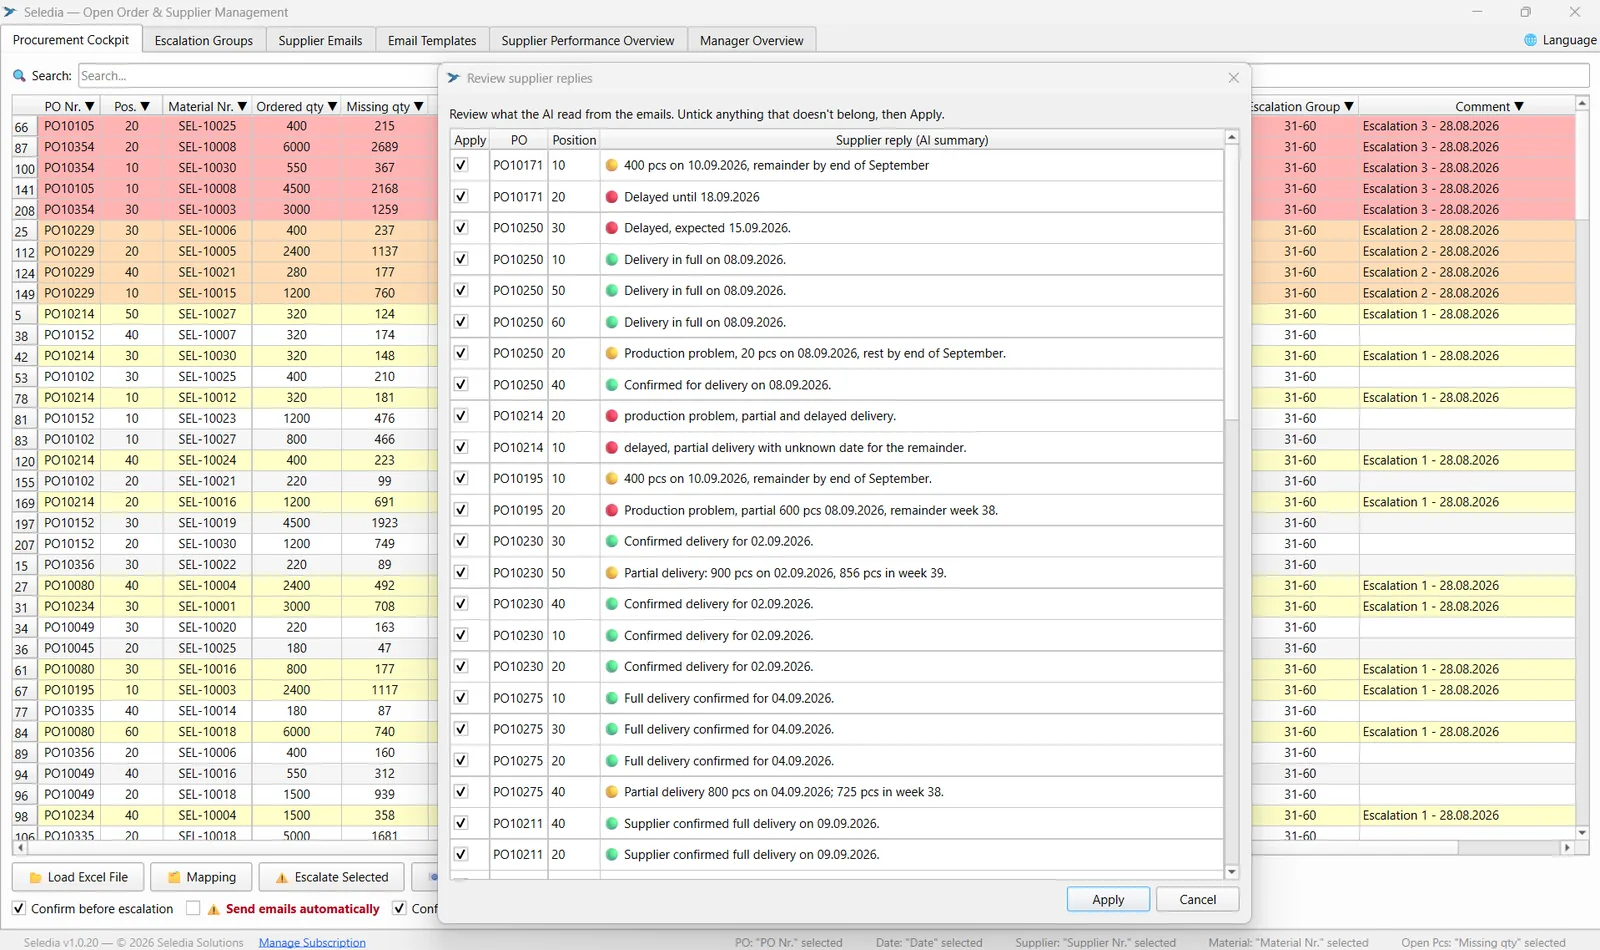Switch to Supplier Emails tab

[x=320, y=40]
